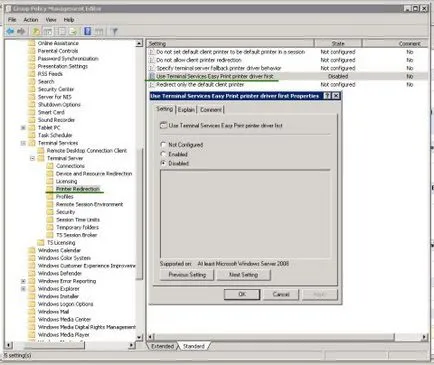Click the blue Help toolbar icon
Image resolution: width=434 pixels, height=365 pixels.
(x=87, y=32)
